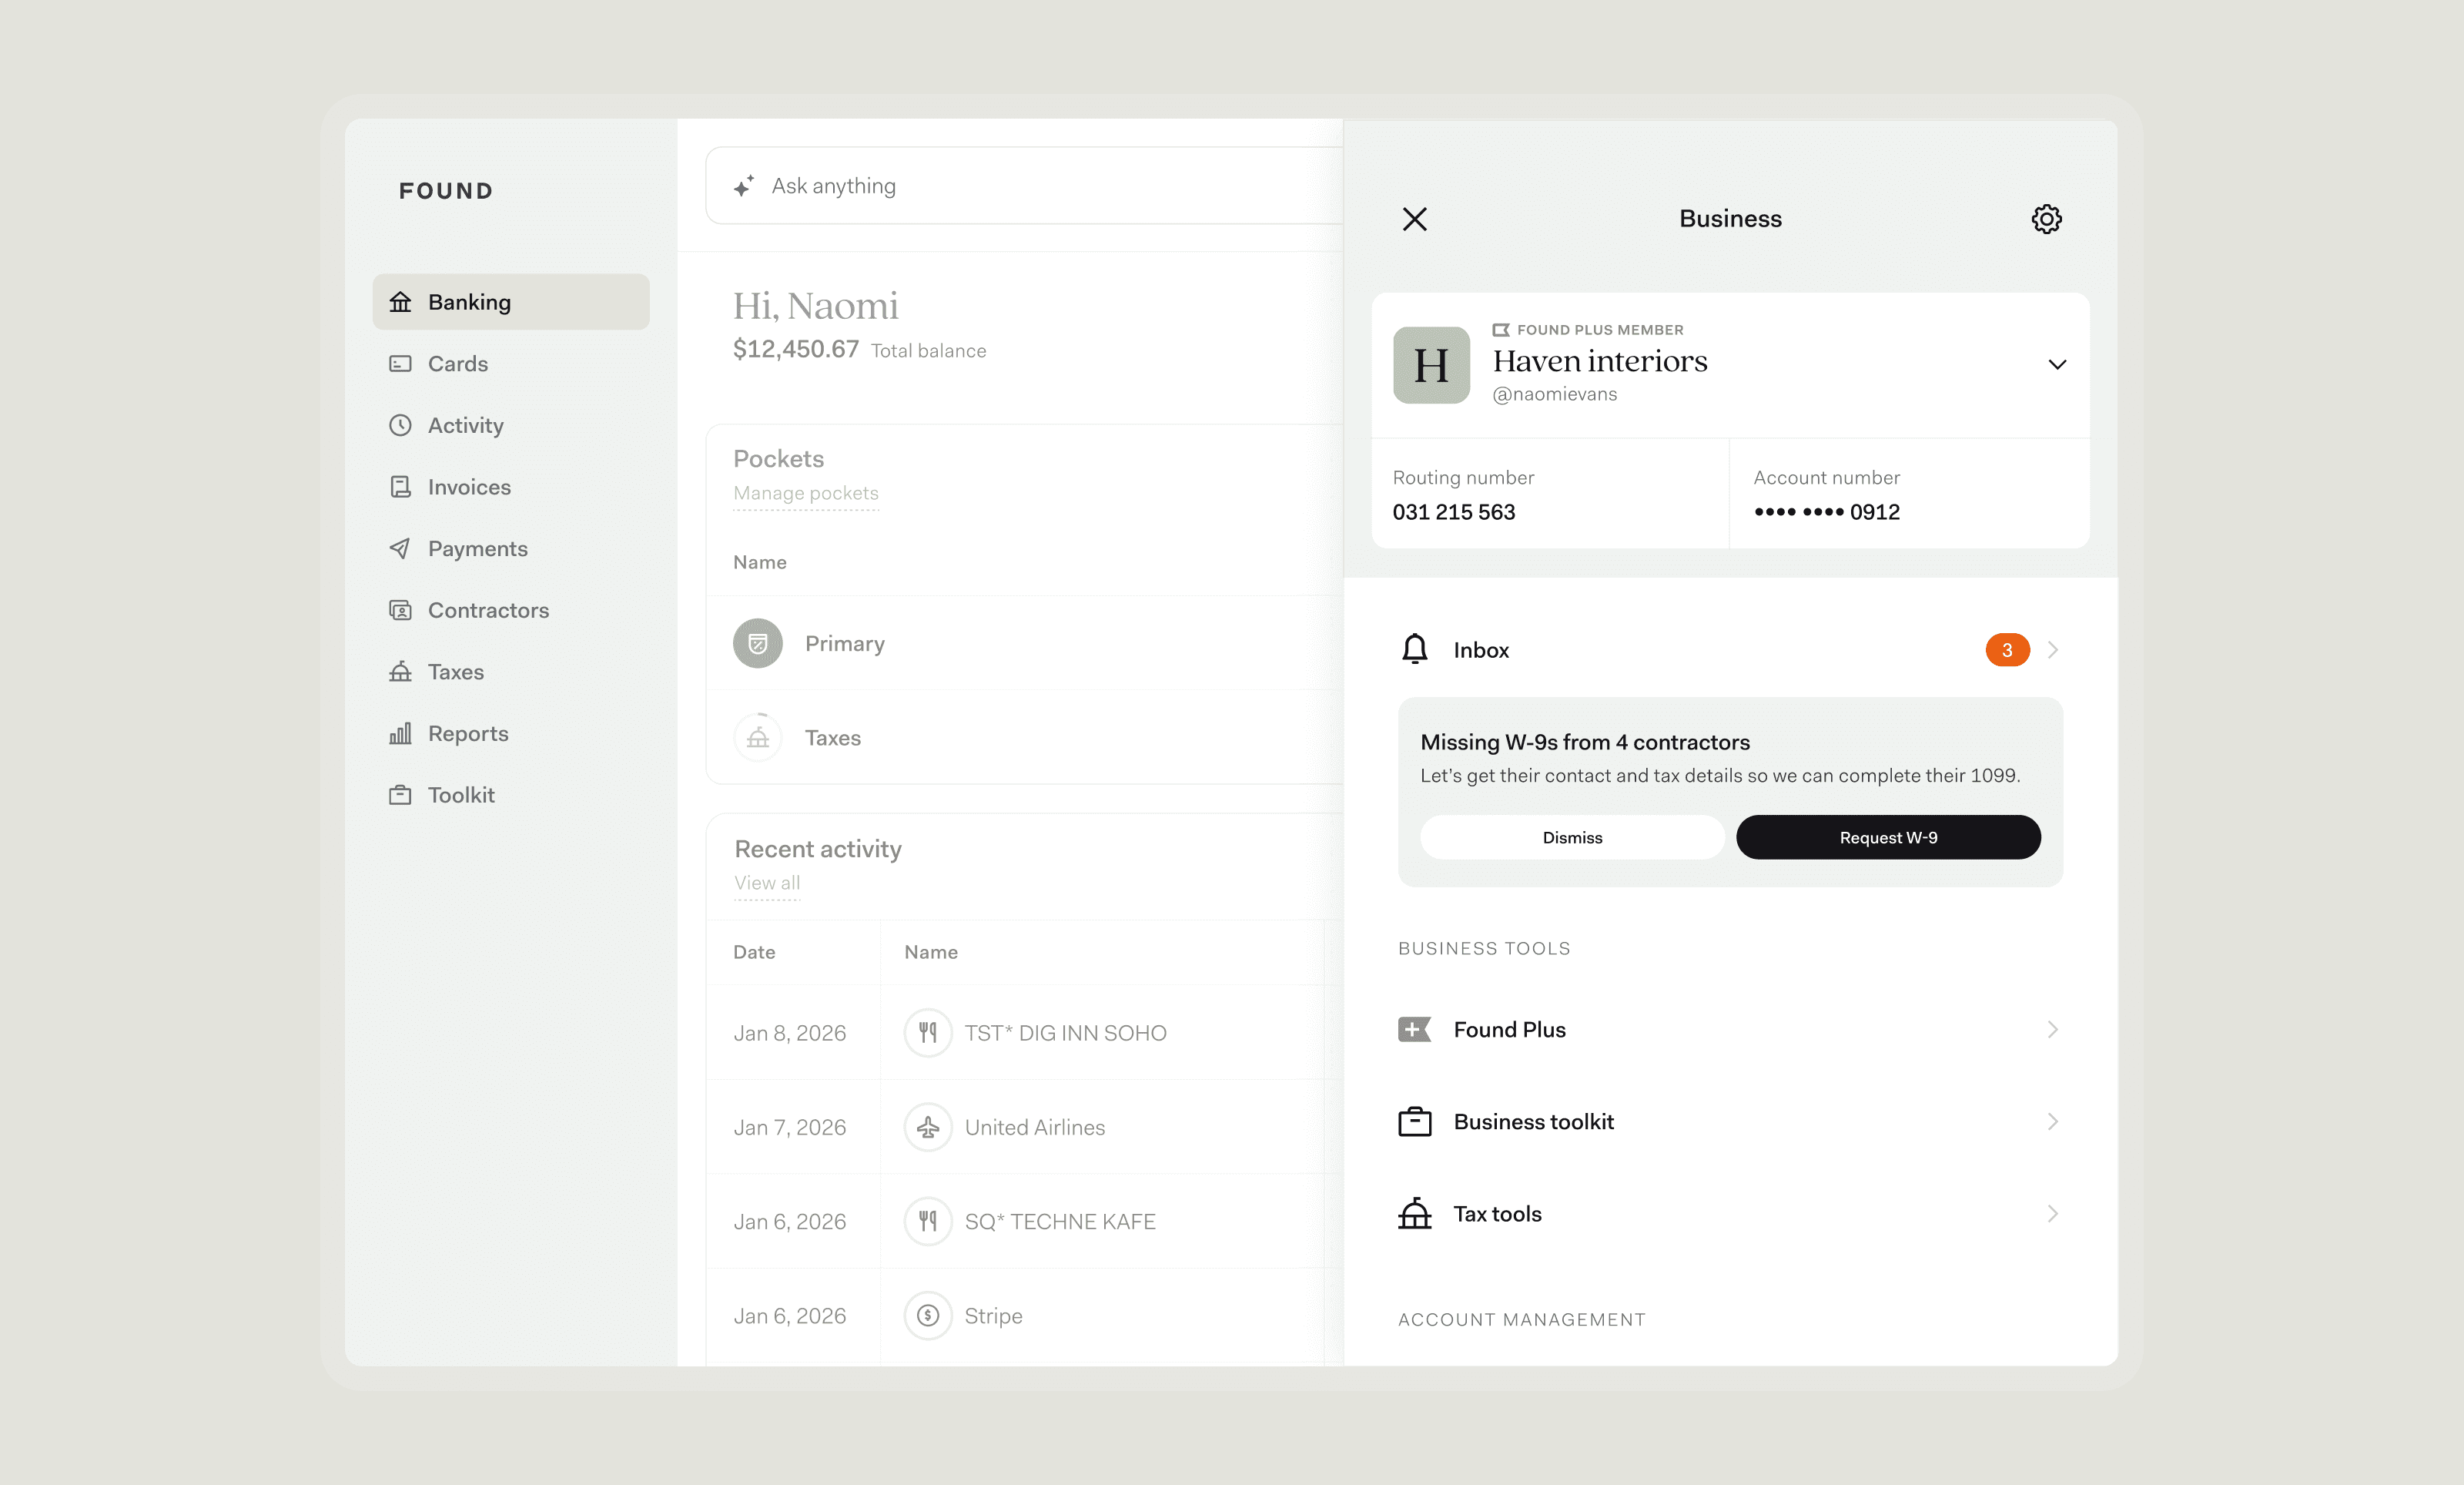This screenshot has height=1485, width=2464.
Task: Open Tax tools via right chevron
Action: pos(2052,1213)
